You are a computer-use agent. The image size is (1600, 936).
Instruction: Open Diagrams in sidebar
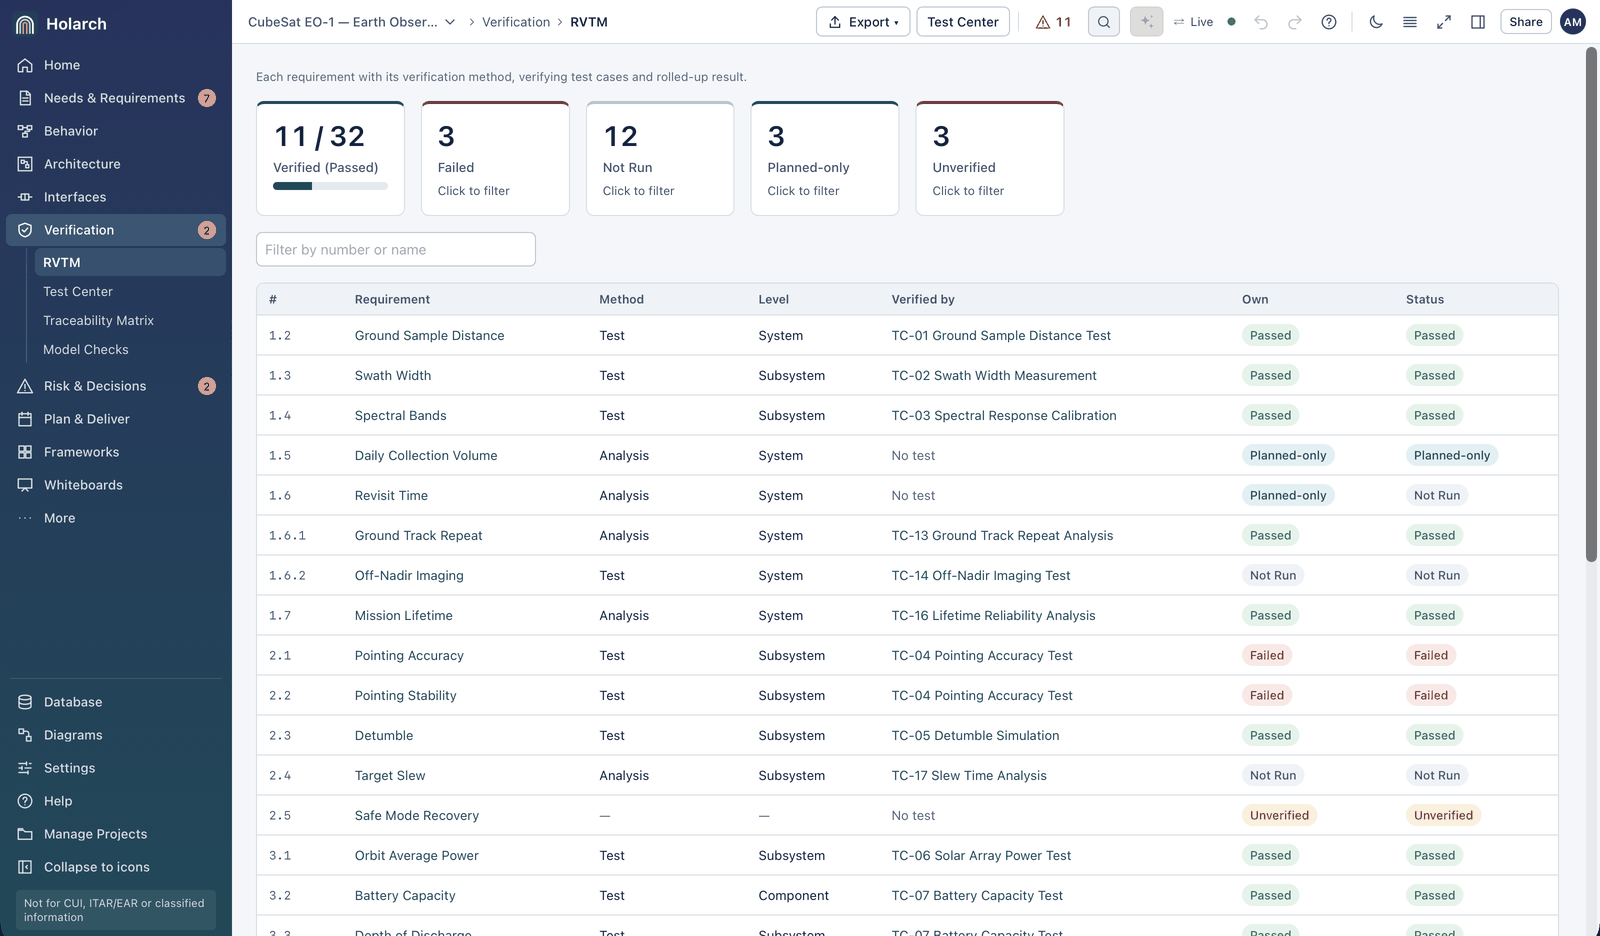pyautogui.click(x=116, y=735)
